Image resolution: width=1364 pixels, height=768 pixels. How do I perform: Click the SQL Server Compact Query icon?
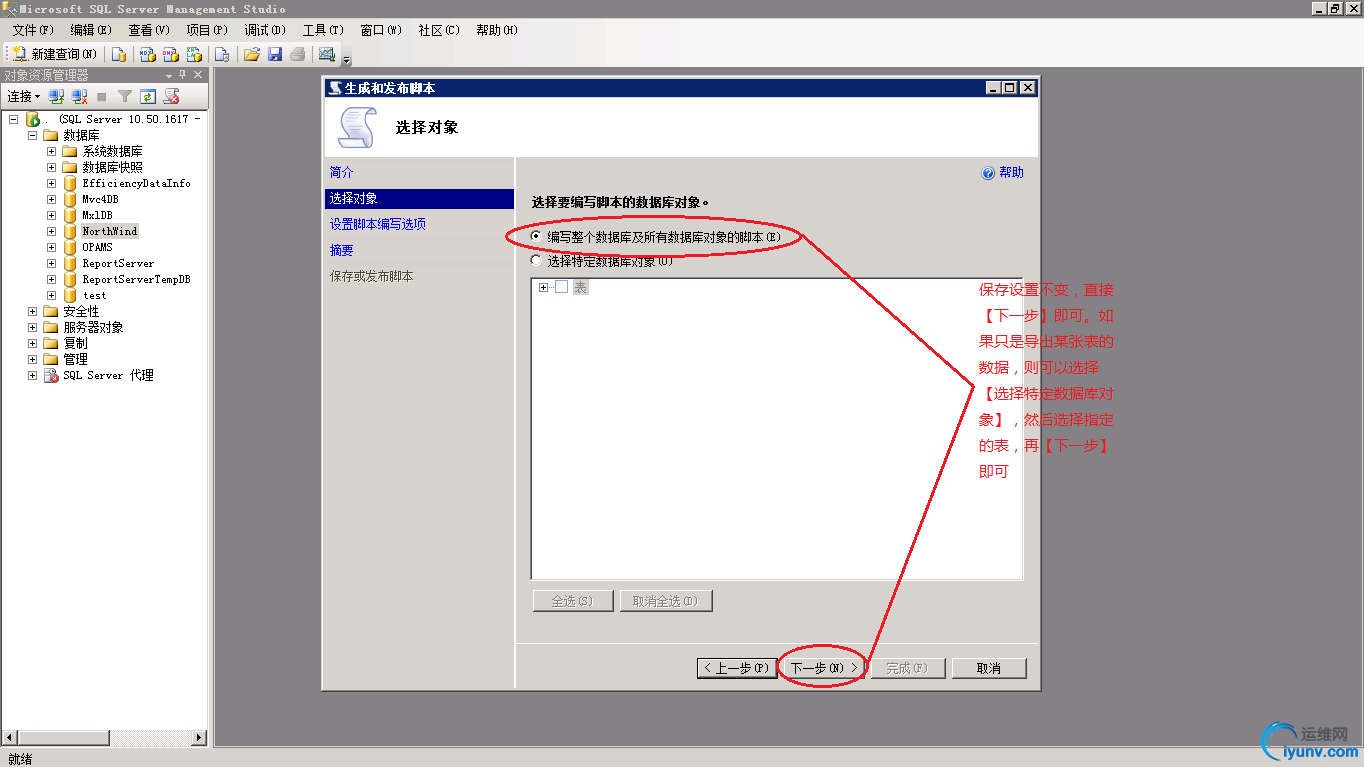222,54
